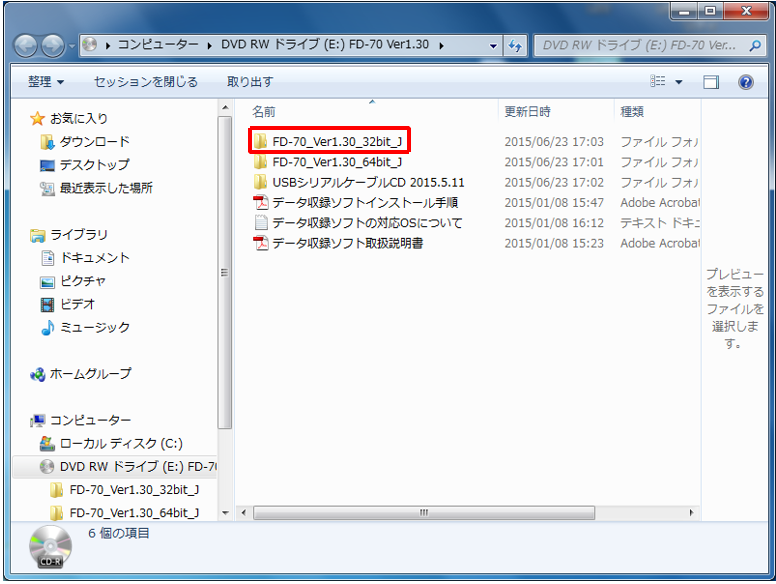Click the change view icon
The height and width of the screenshot is (584, 776).
point(657,82)
